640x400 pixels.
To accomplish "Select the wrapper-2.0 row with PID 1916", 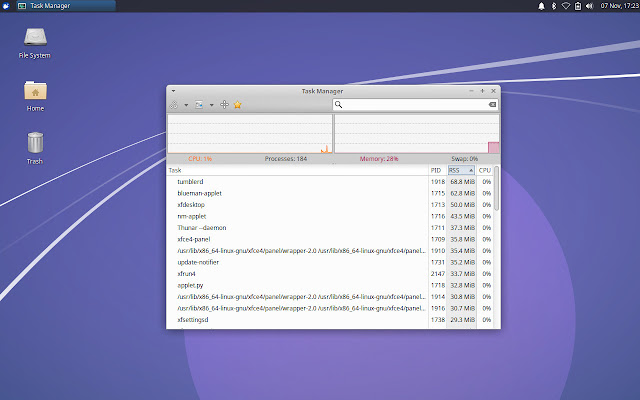I will pyautogui.click(x=330, y=308).
